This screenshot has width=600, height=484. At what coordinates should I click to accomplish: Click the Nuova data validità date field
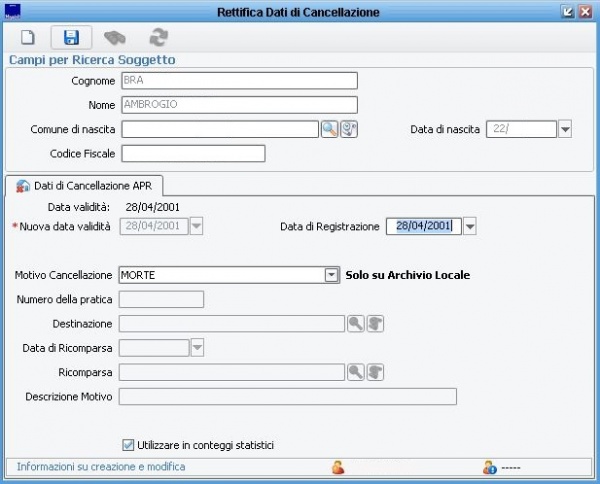[154, 226]
